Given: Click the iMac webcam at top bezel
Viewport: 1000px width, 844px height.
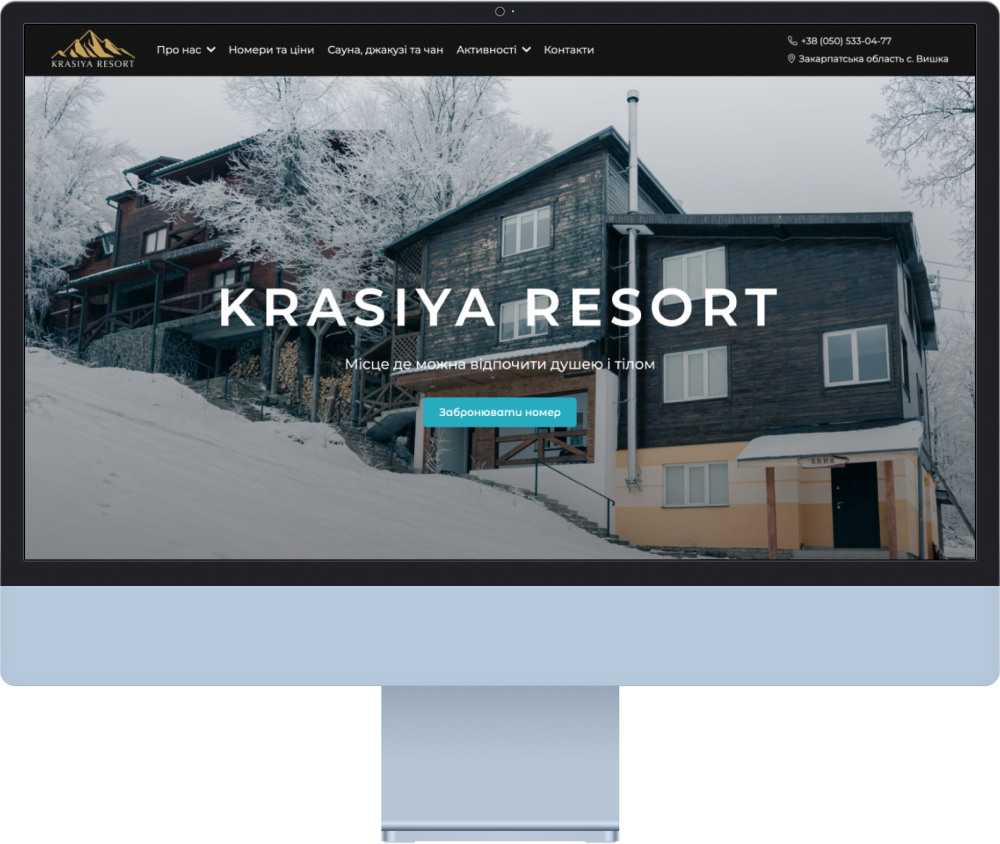Looking at the screenshot, I should (499, 11).
